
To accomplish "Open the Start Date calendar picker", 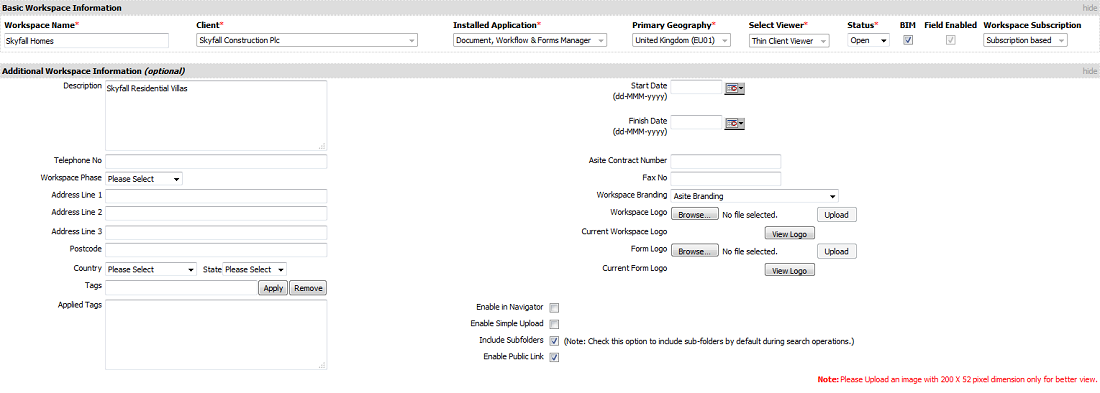I will pyautogui.click(x=734, y=88).
